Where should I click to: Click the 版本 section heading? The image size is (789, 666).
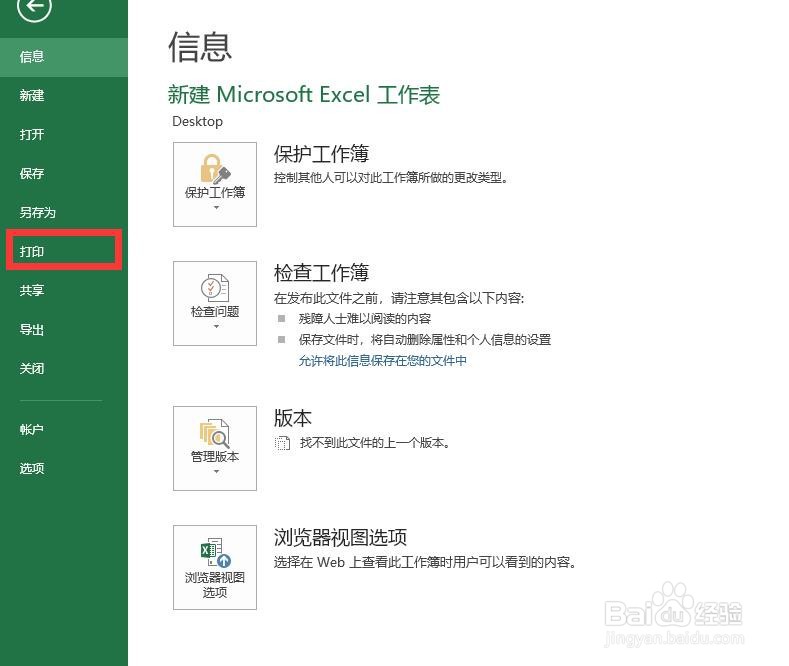pyautogui.click(x=292, y=418)
